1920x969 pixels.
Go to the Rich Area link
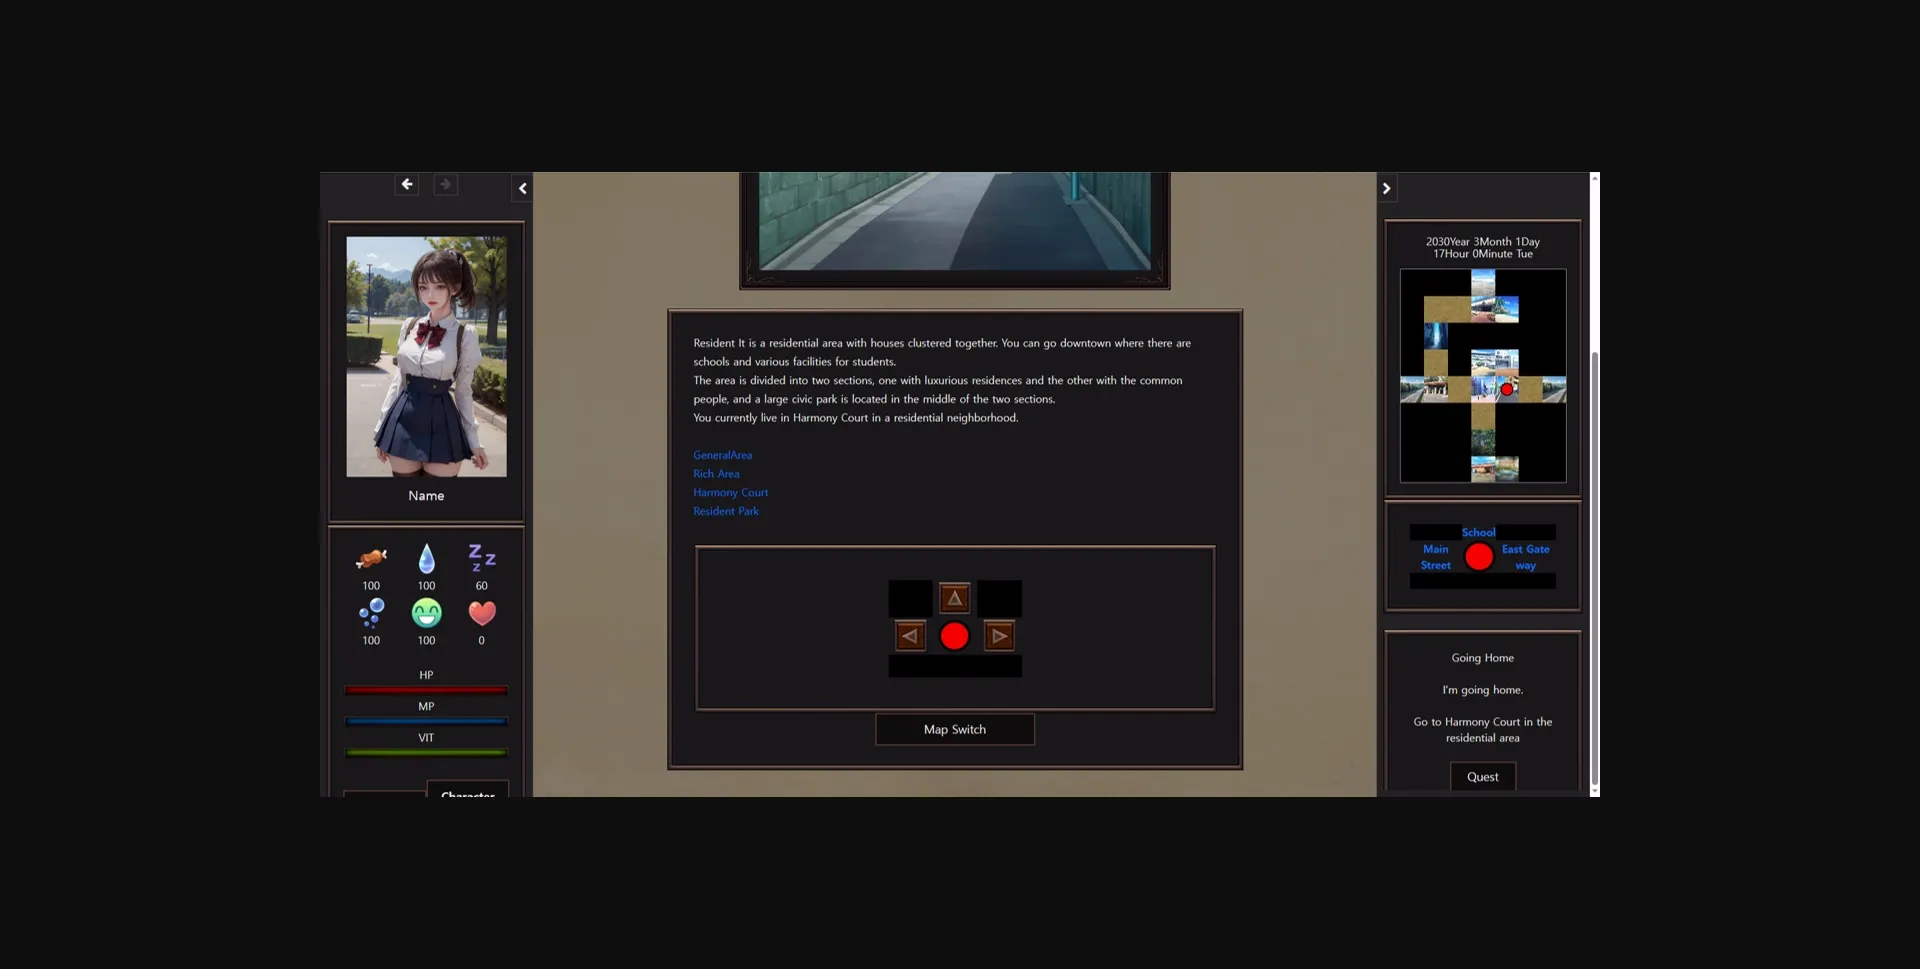pyautogui.click(x=716, y=474)
